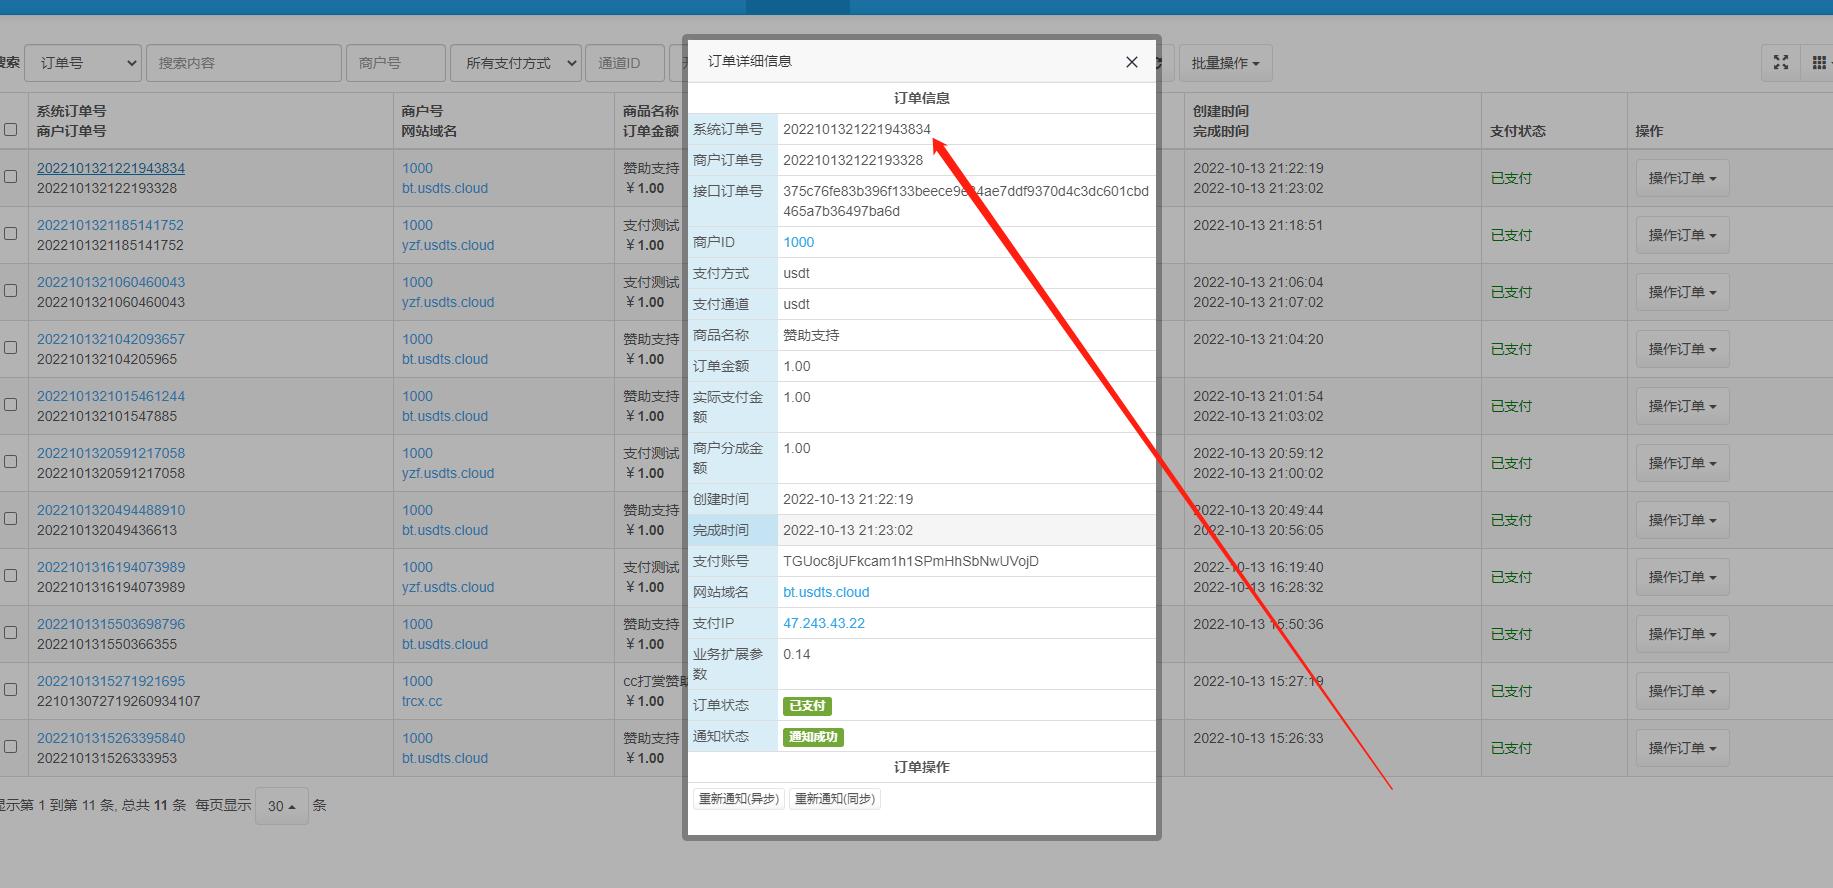Click the 通知成功 badge in the dialog
Screen dimensions: 1833x888
[813, 737]
